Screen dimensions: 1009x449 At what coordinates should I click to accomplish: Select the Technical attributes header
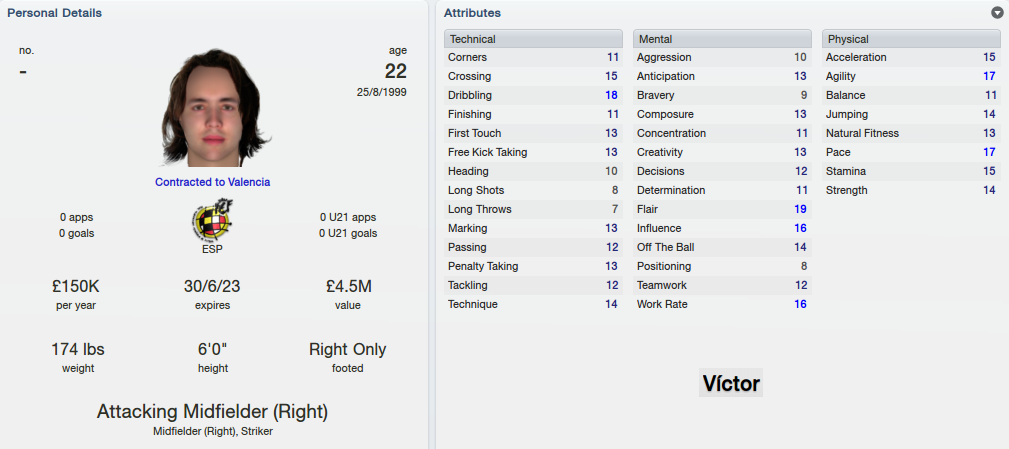pyautogui.click(x=533, y=39)
